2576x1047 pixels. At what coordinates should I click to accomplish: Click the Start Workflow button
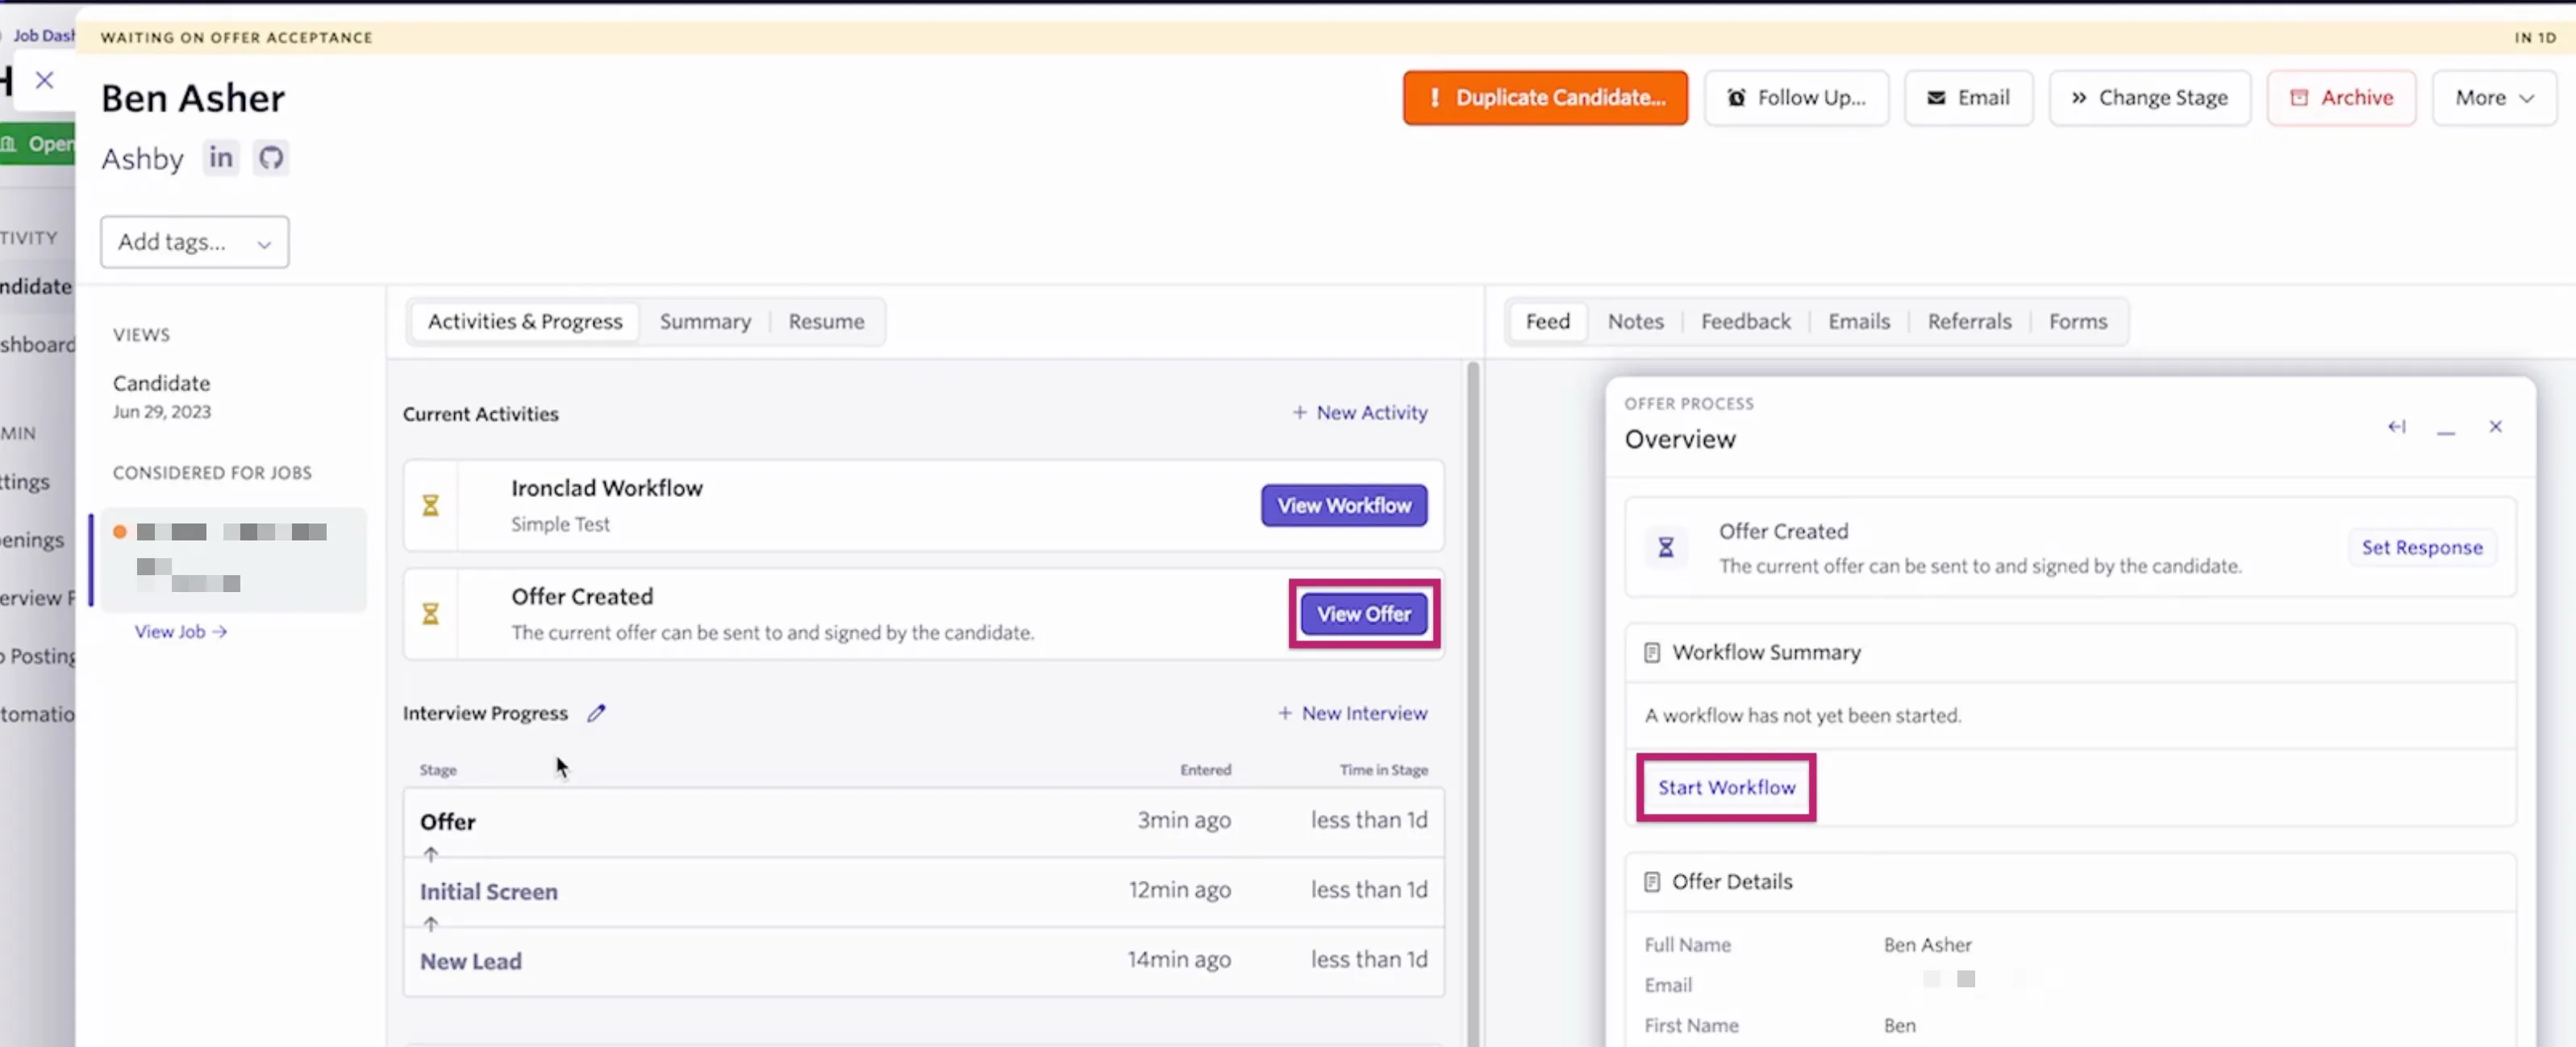pos(1726,788)
